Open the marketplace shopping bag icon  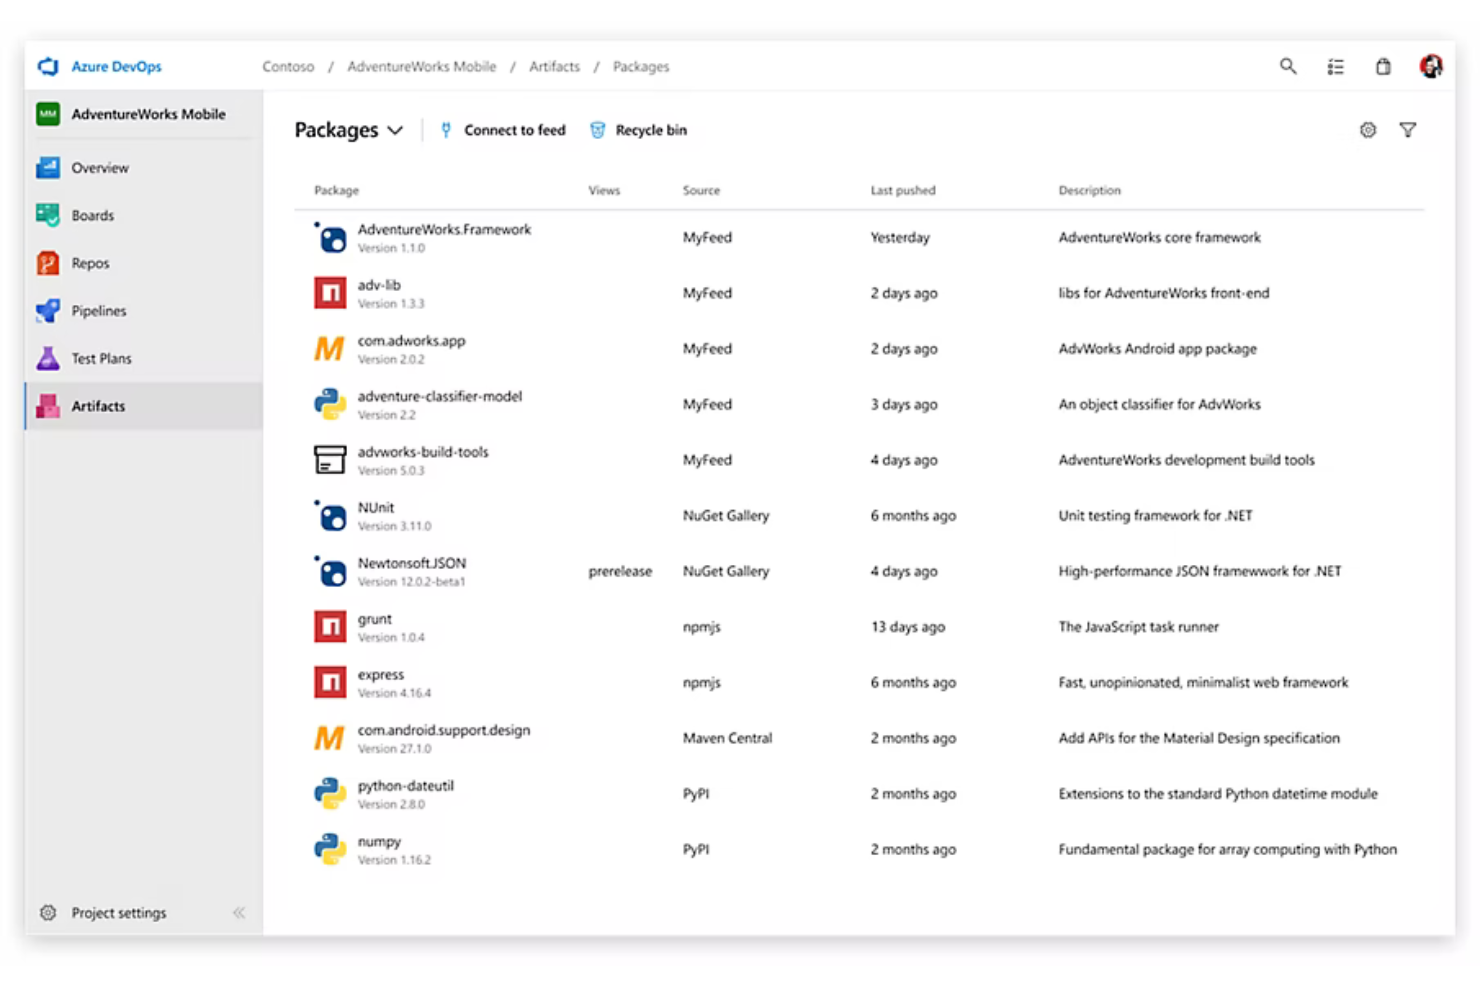click(1383, 67)
